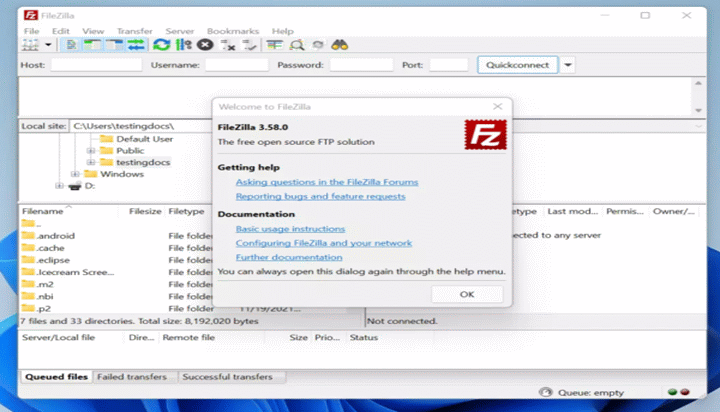Expand the testingdocs folder node

click(x=91, y=162)
